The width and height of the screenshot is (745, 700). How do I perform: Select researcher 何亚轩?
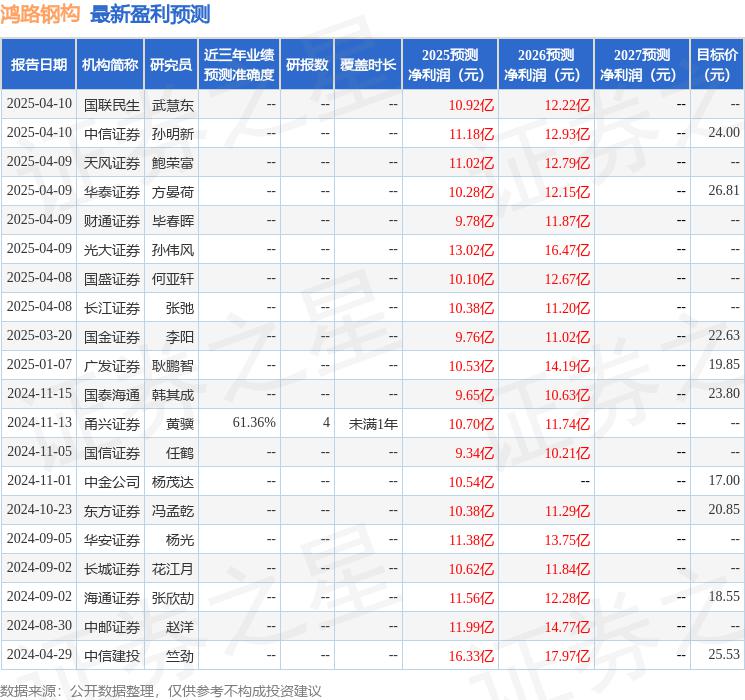tap(173, 279)
